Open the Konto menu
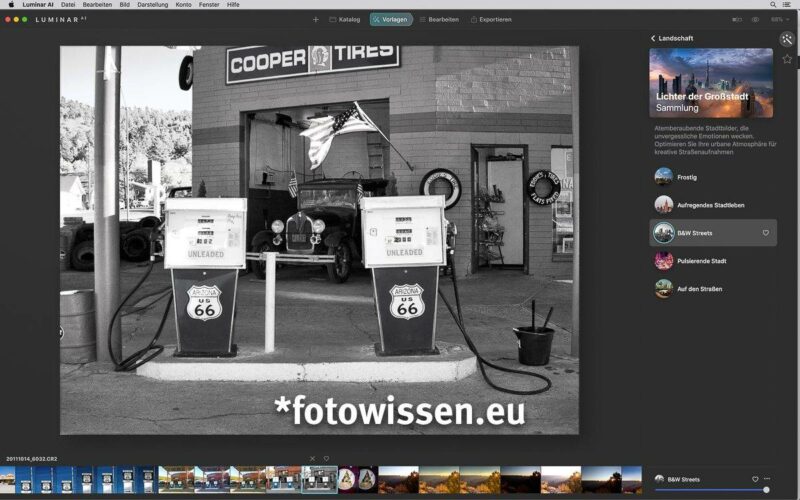 pos(183,5)
